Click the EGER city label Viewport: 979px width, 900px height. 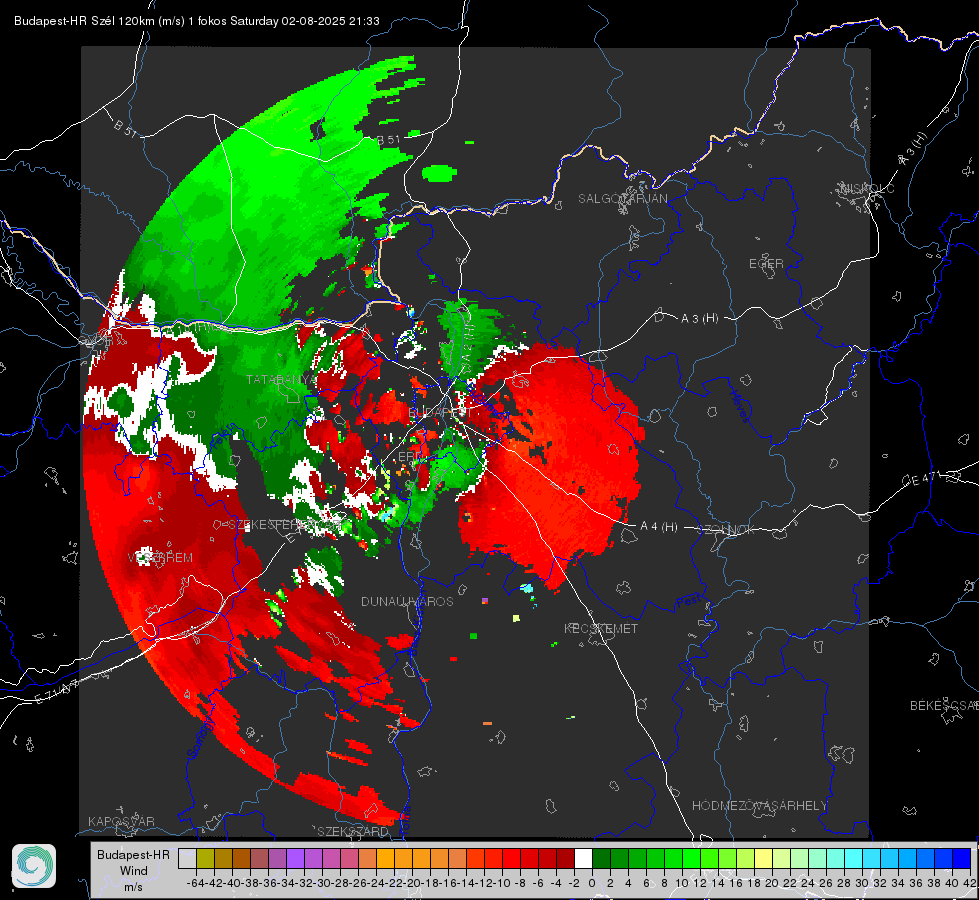pyautogui.click(x=766, y=264)
